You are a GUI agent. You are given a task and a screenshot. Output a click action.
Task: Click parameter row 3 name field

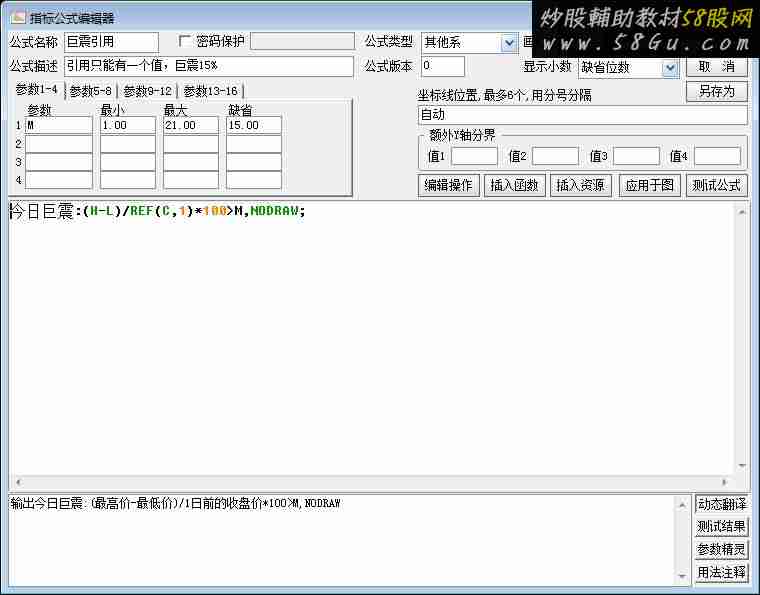(59, 162)
